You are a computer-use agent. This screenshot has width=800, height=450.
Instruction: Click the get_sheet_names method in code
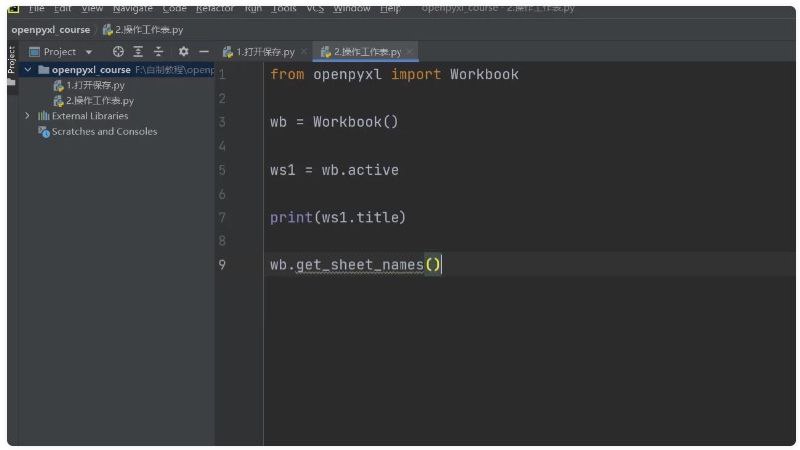[x=359, y=265]
